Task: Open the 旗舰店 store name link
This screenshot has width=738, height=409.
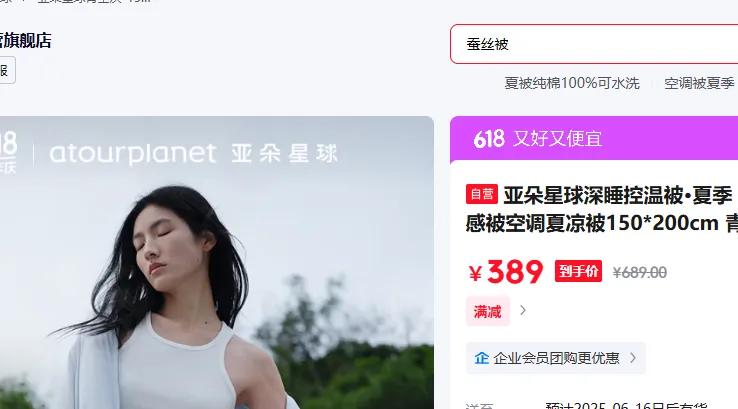Action: click(26, 40)
